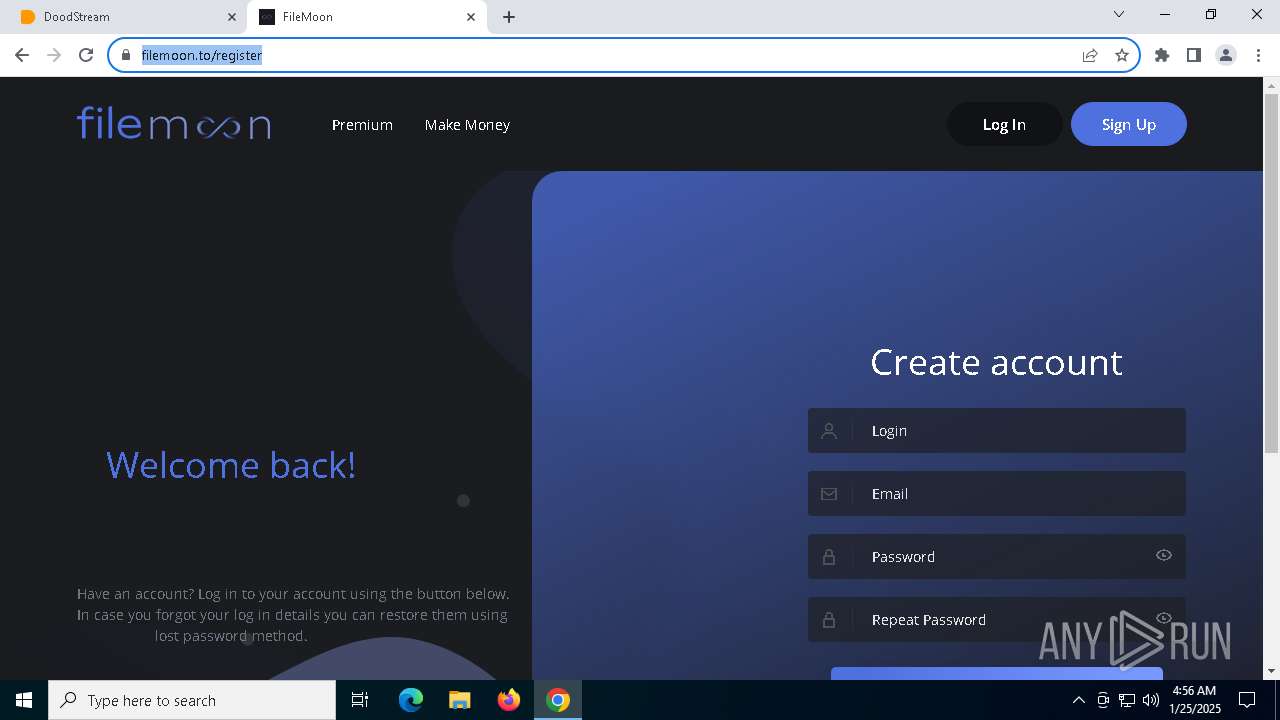Open Task View on taskbar
The height and width of the screenshot is (720, 1280).
pyautogui.click(x=360, y=700)
